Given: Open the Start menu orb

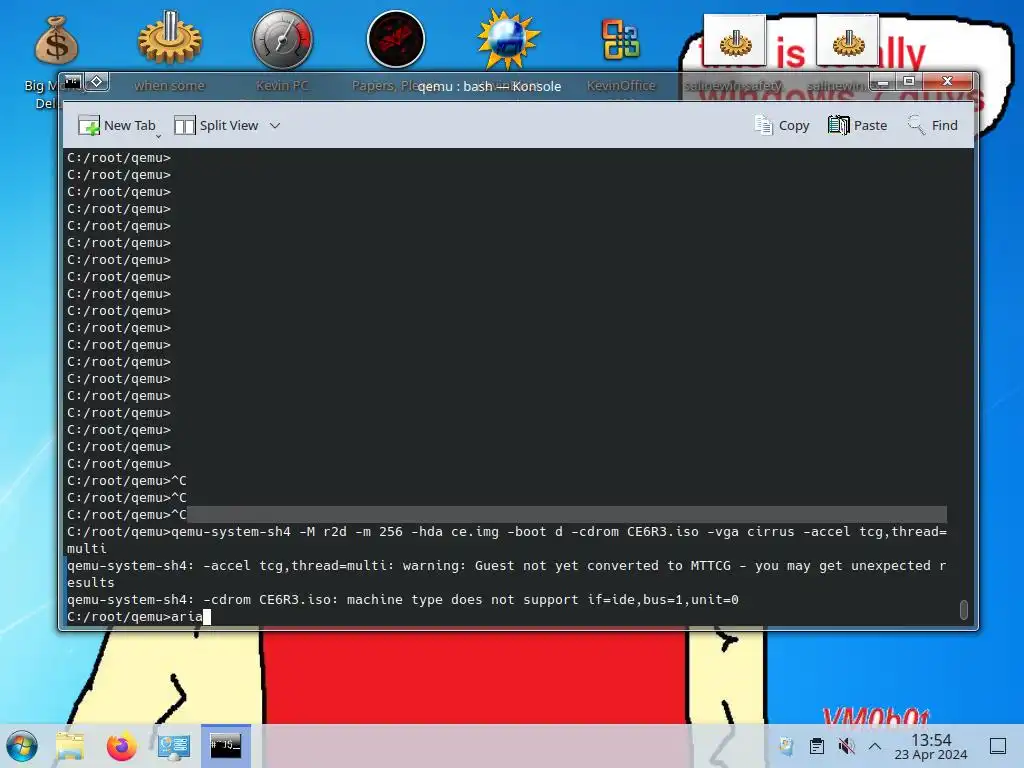Looking at the screenshot, I should [x=22, y=746].
